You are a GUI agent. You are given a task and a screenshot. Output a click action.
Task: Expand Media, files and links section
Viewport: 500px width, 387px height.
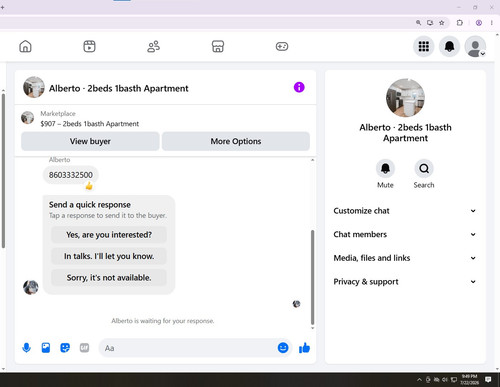[x=405, y=258]
